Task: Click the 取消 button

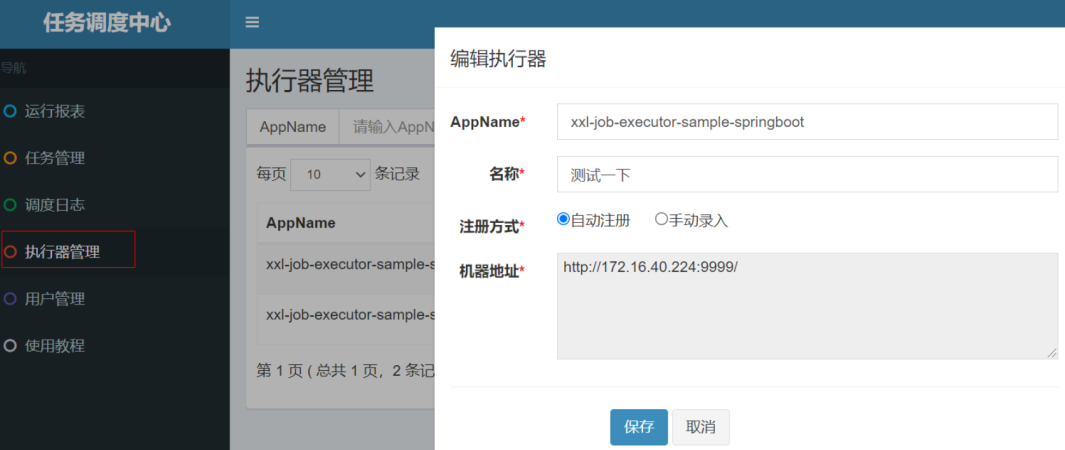Action: pos(700,427)
